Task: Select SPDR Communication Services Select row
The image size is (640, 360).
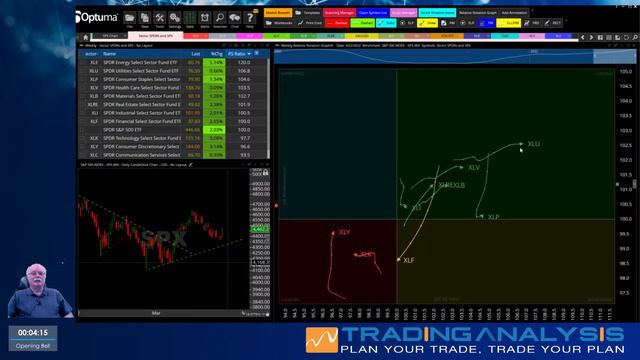Action: click(173, 155)
